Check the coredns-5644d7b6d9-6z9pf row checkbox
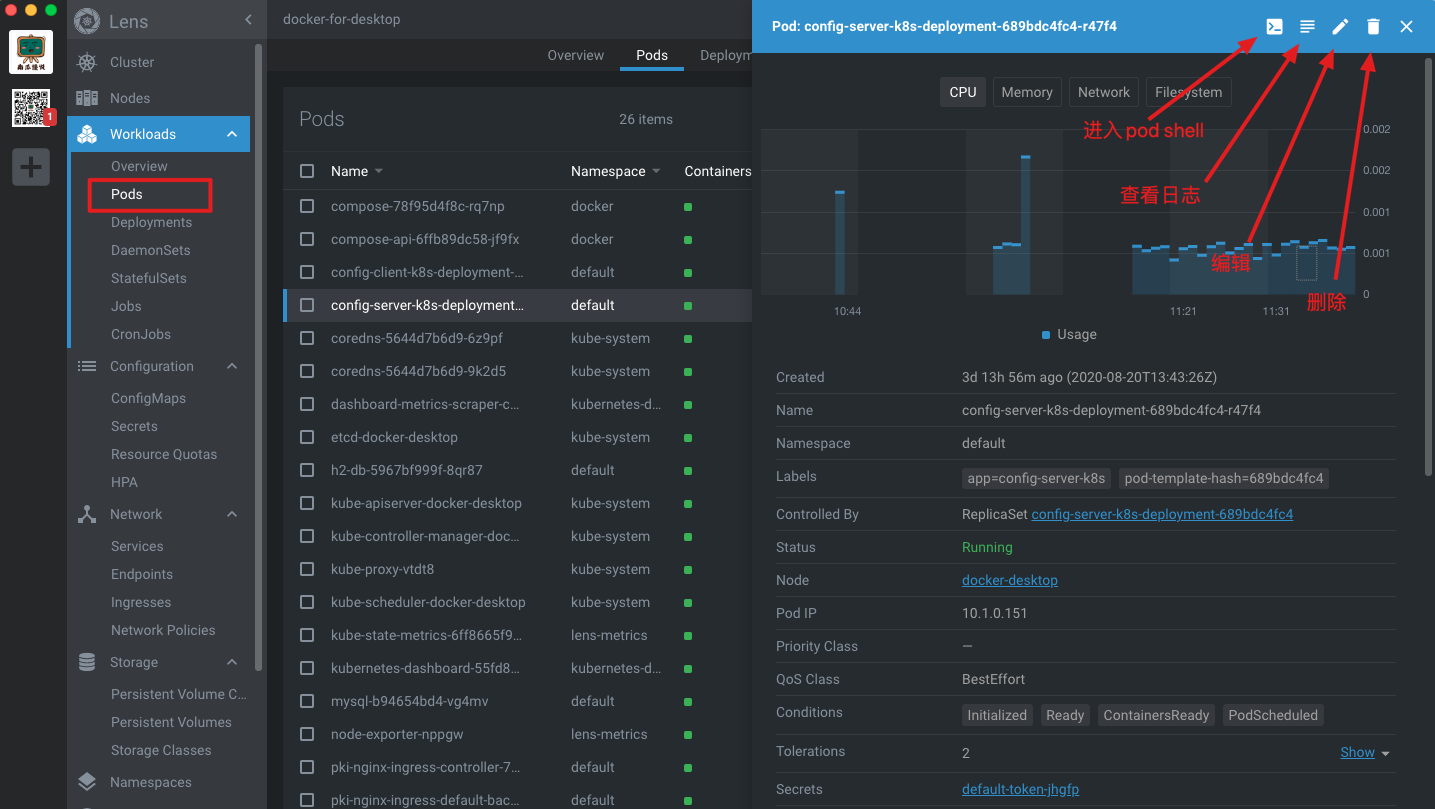This screenshot has height=809, width=1435. pos(307,338)
